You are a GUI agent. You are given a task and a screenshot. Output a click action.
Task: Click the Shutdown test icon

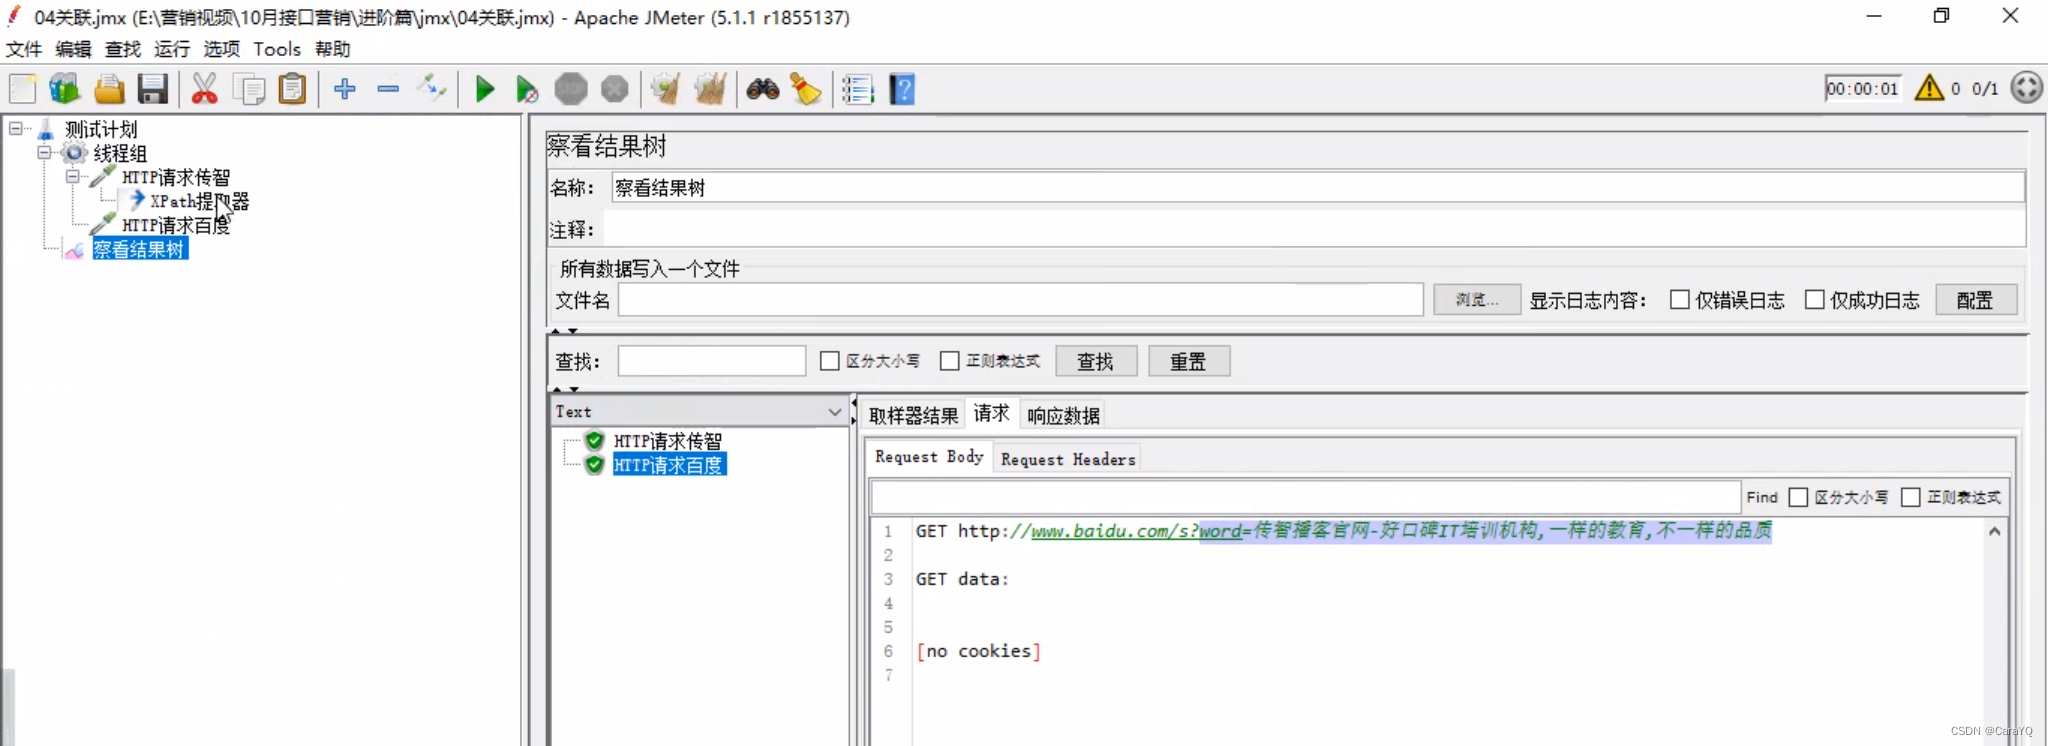pos(615,89)
